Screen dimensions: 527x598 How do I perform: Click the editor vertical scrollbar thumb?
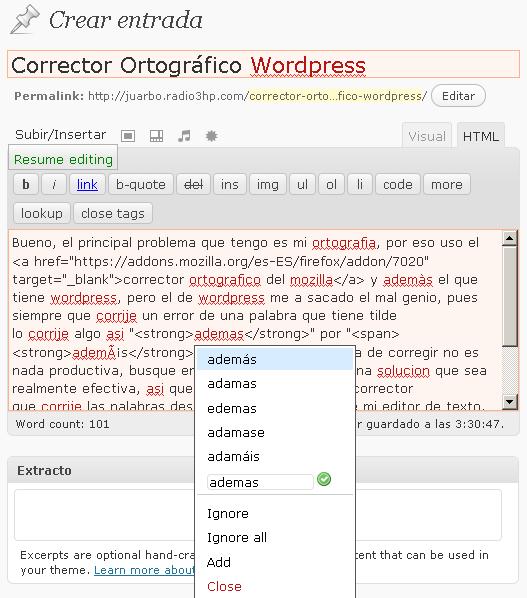(x=510, y=296)
